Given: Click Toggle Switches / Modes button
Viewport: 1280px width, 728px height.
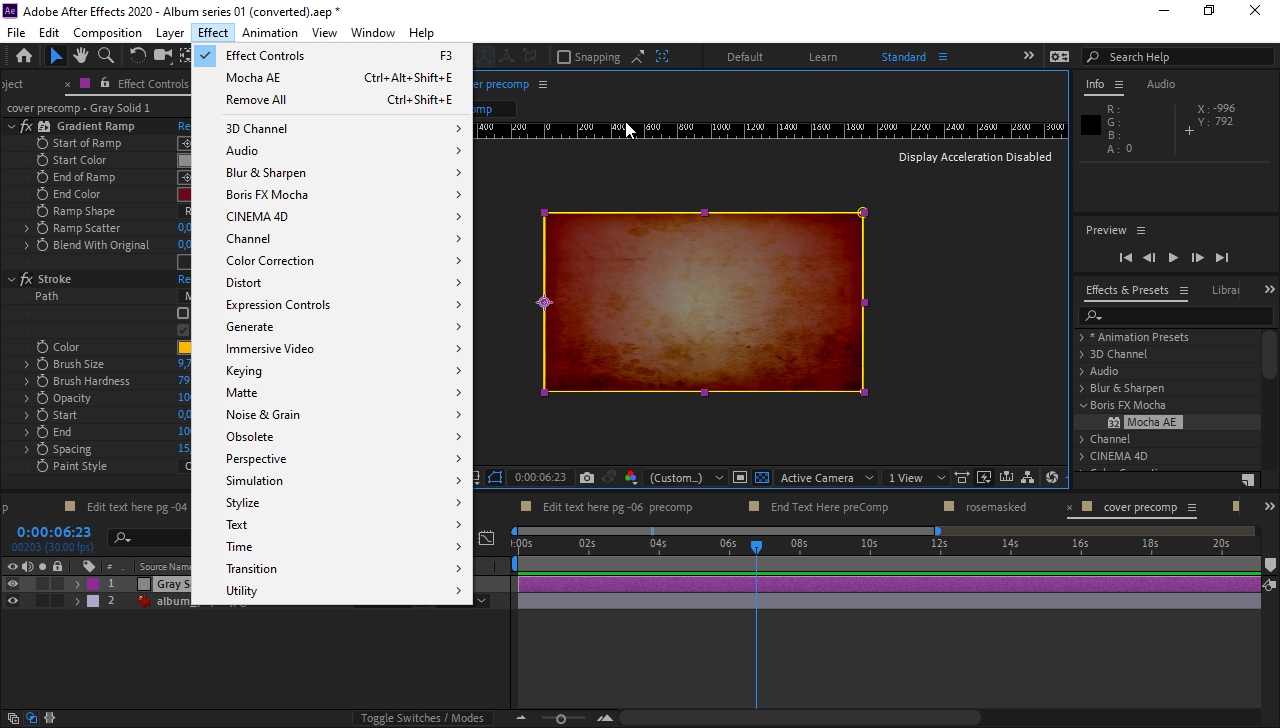Looking at the screenshot, I should point(422,718).
